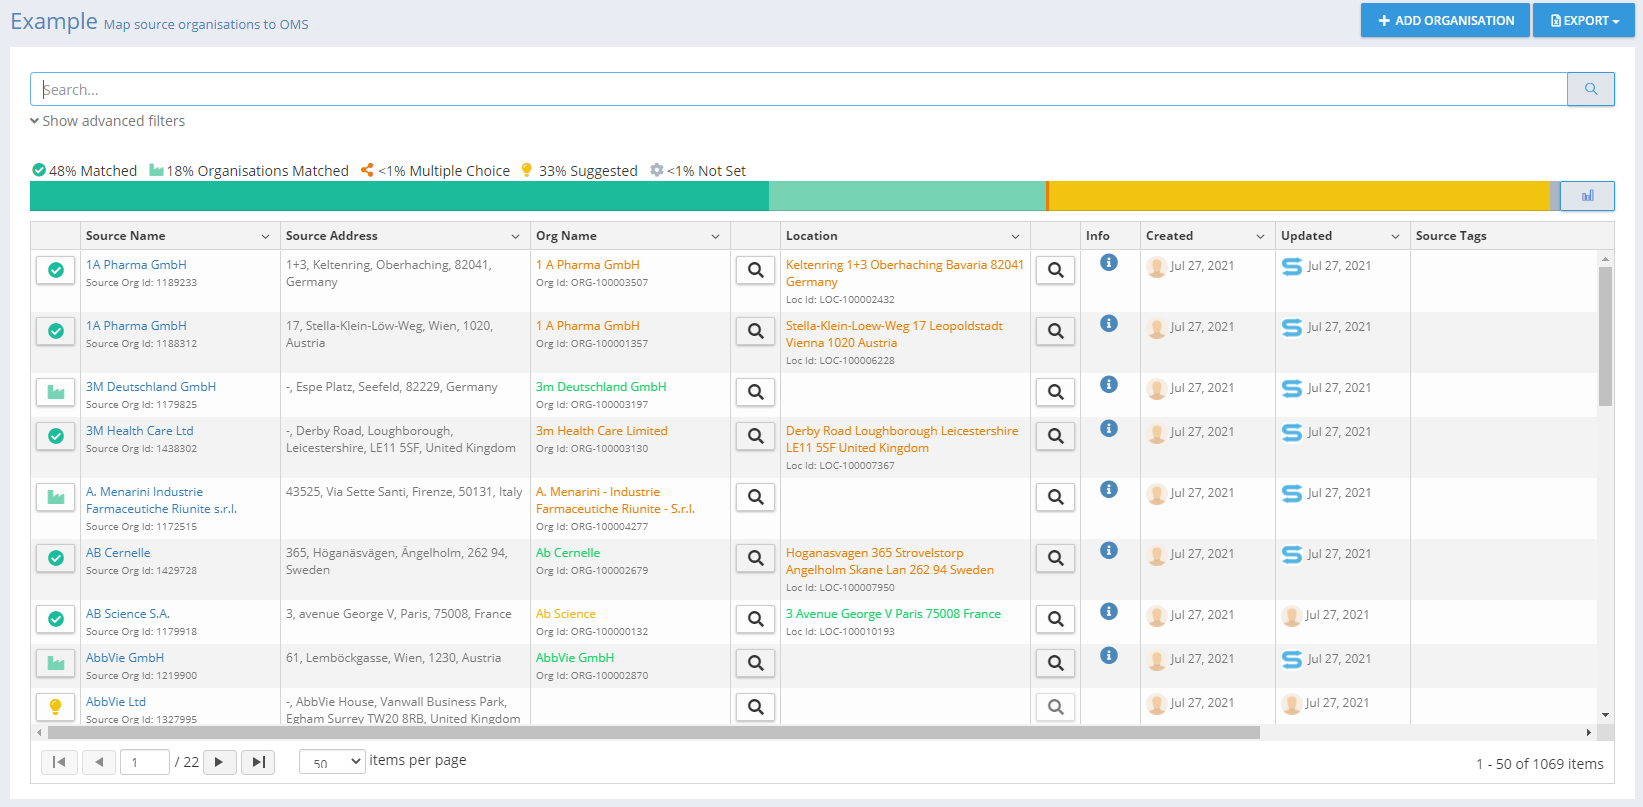1643x807 pixels.
Task: Open Location column header menu
Action: click(x=1015, y=237)
